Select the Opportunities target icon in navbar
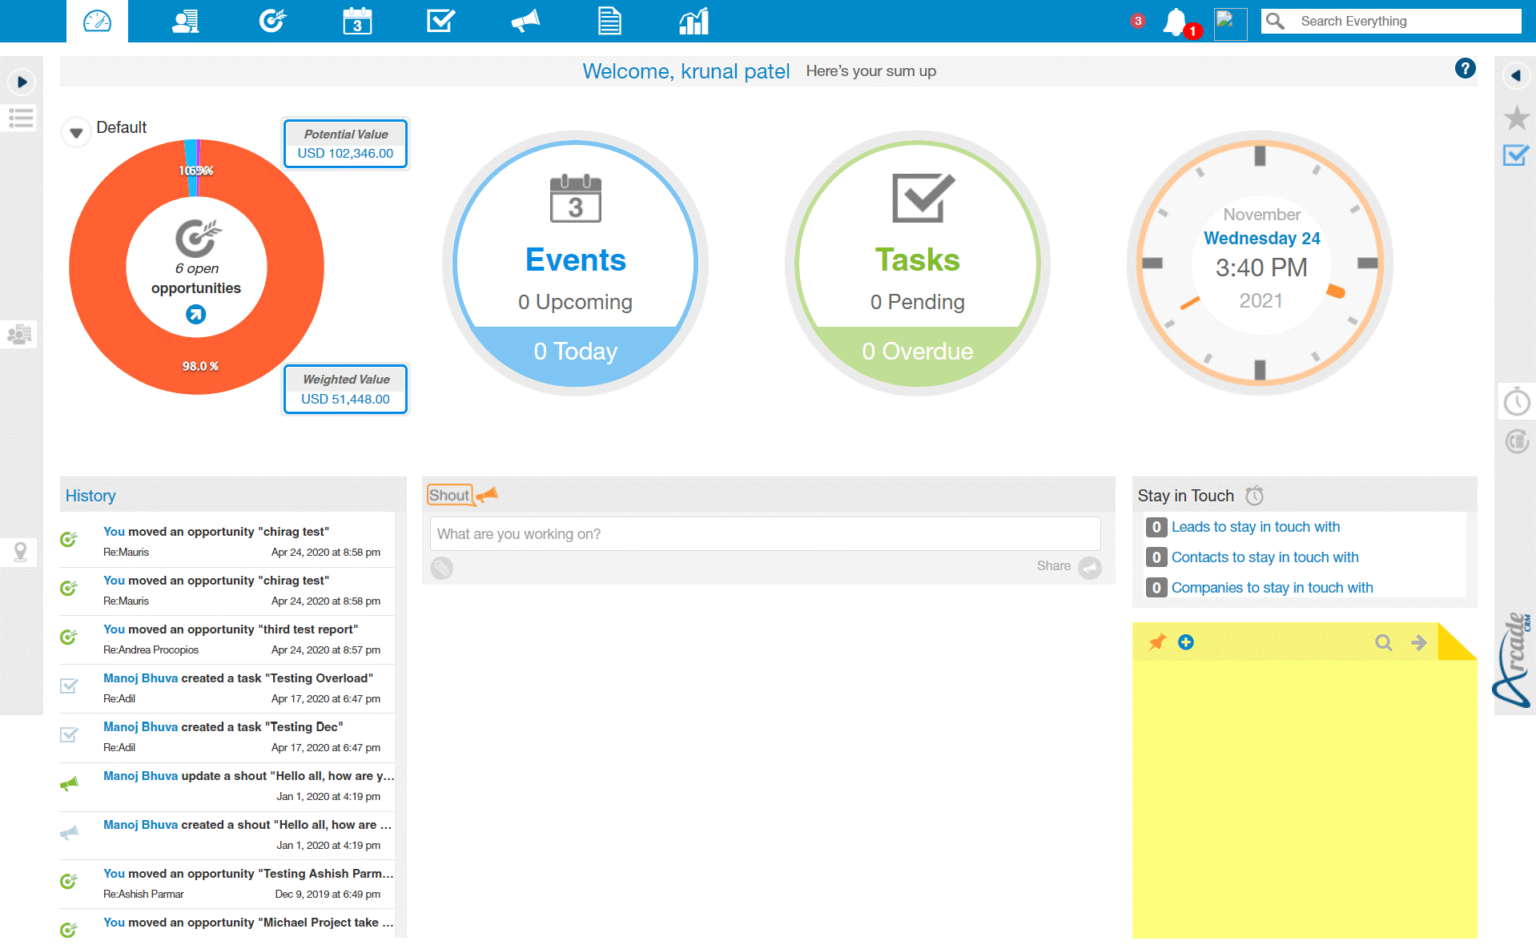This screenshot has height=949, width=1536. pos(272,20)
